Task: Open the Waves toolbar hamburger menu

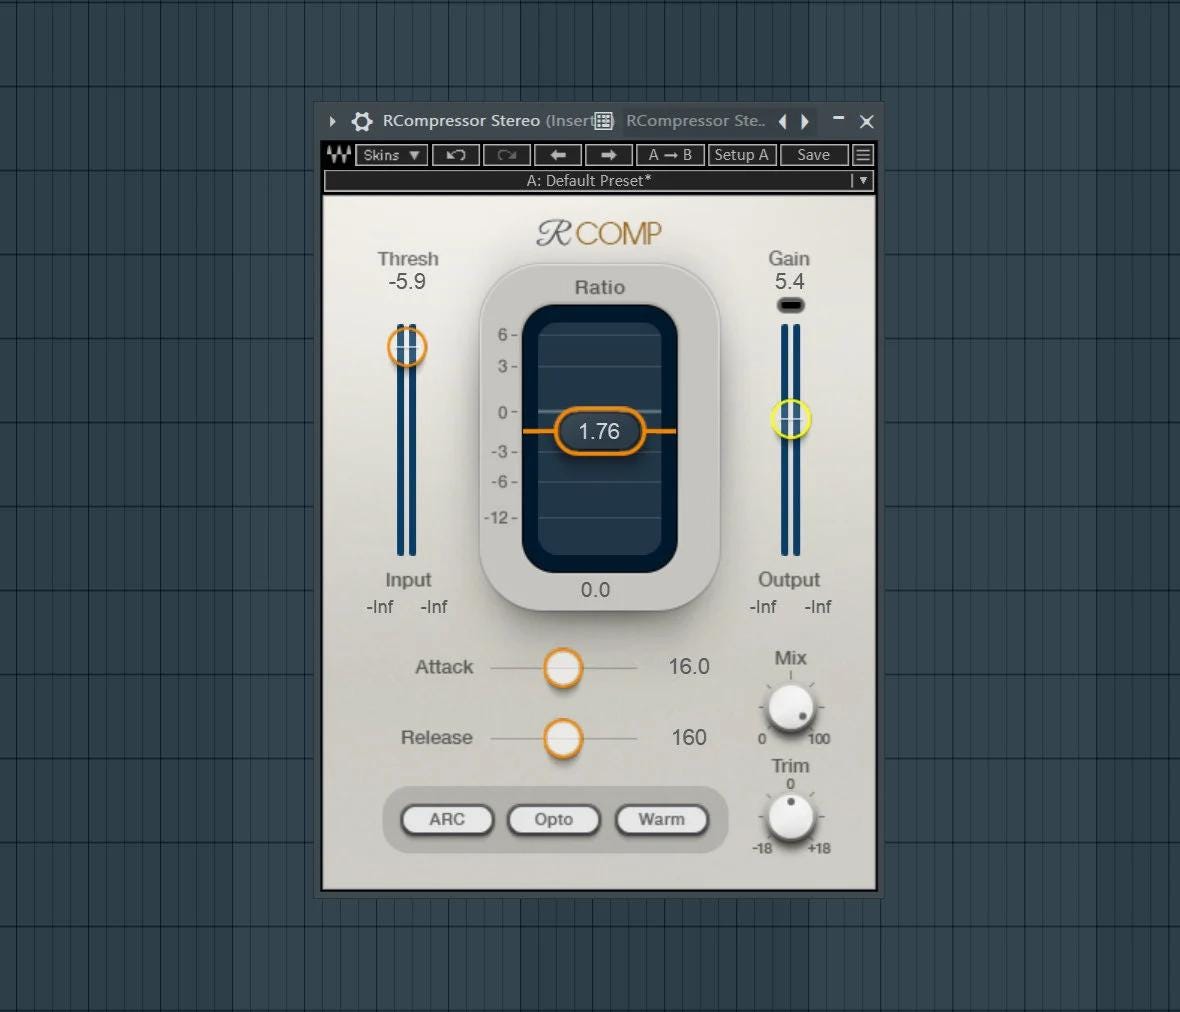Action: [x=863, y=155]
